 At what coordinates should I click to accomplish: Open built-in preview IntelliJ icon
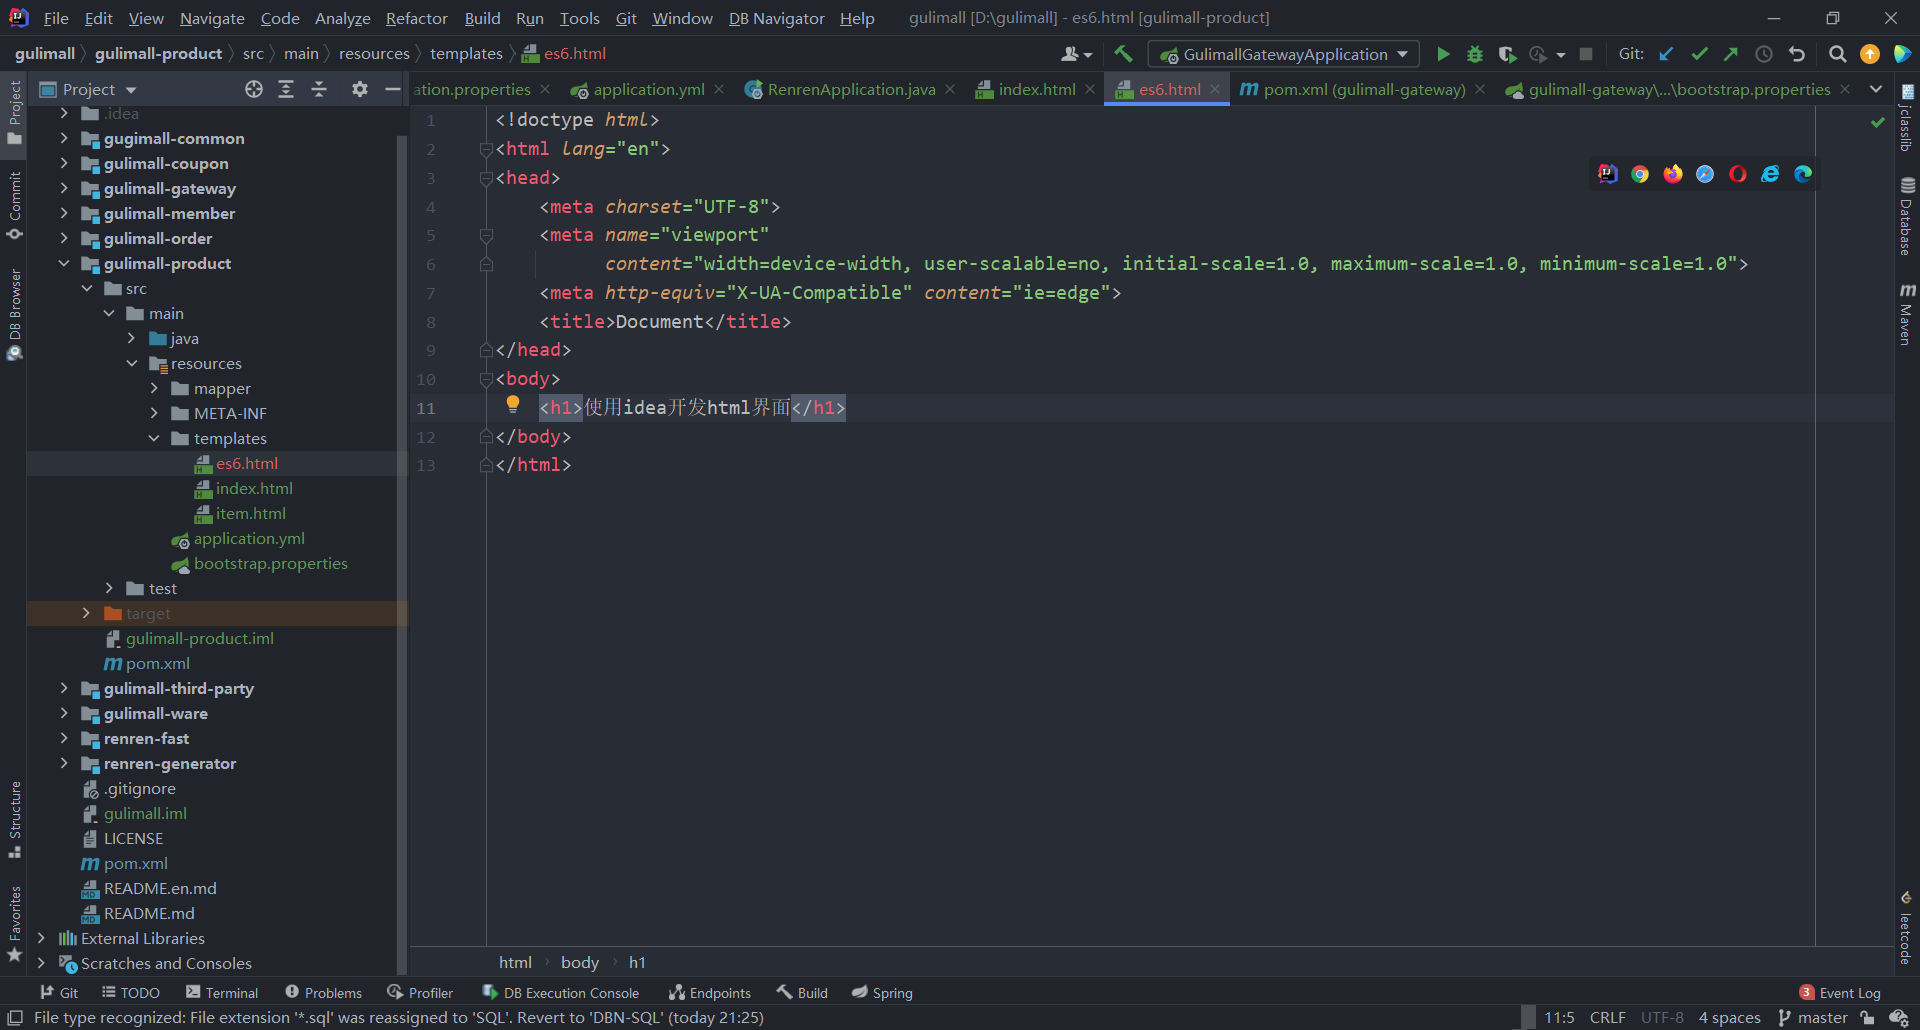coord(1608,174)
